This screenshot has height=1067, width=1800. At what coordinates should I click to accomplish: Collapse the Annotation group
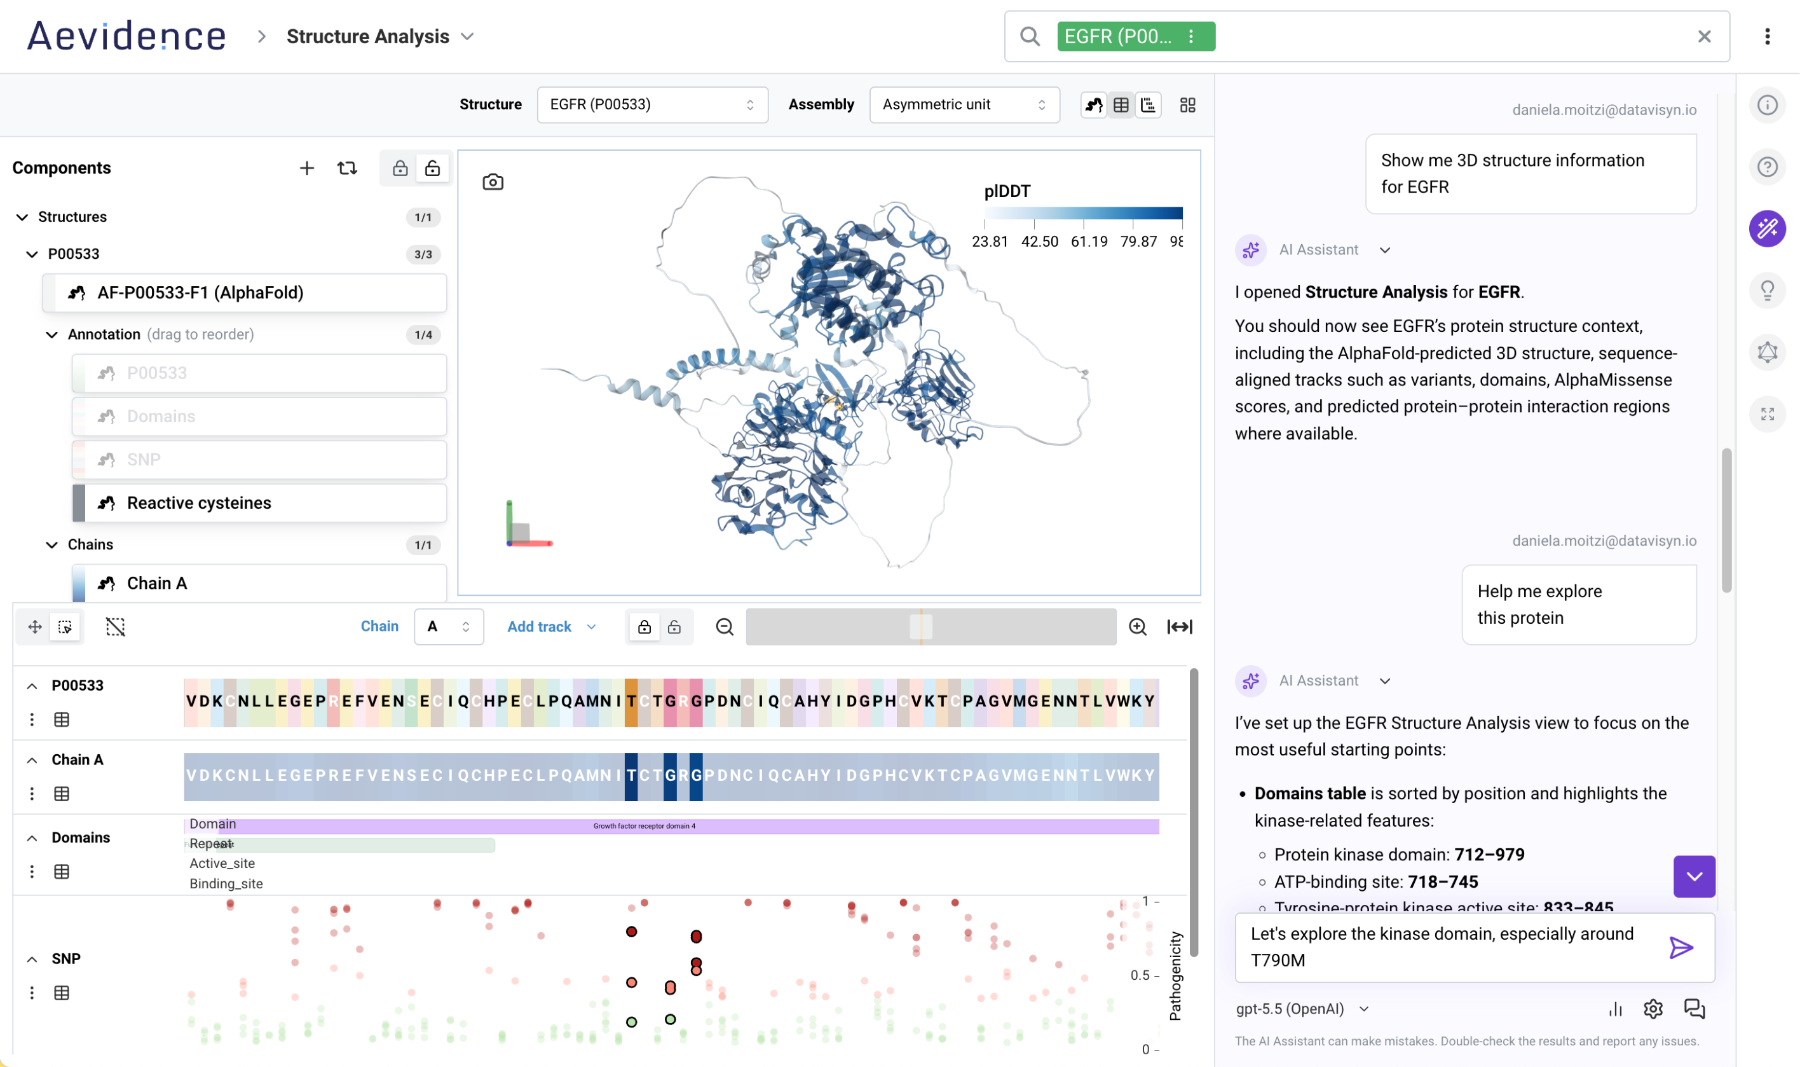click(52, 335)
